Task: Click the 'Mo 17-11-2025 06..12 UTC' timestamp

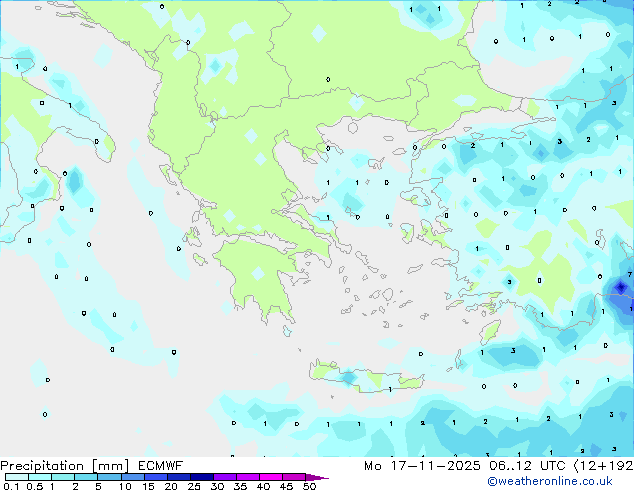Action: [465, 466]
